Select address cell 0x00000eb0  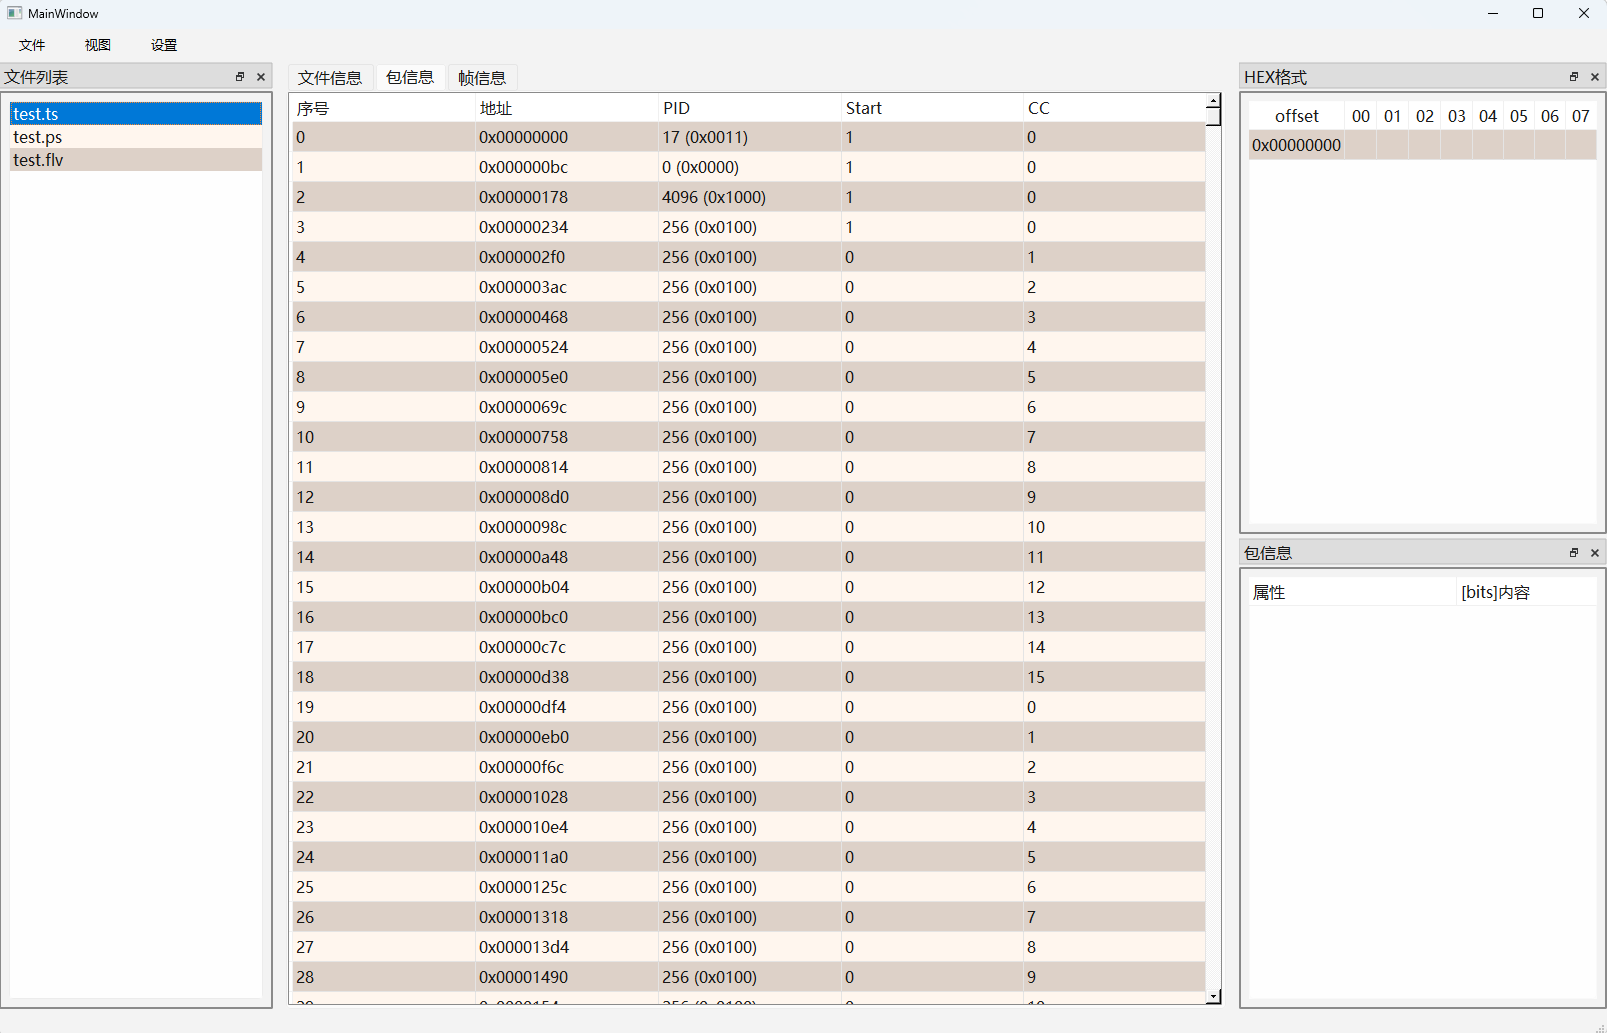[566, 737]
